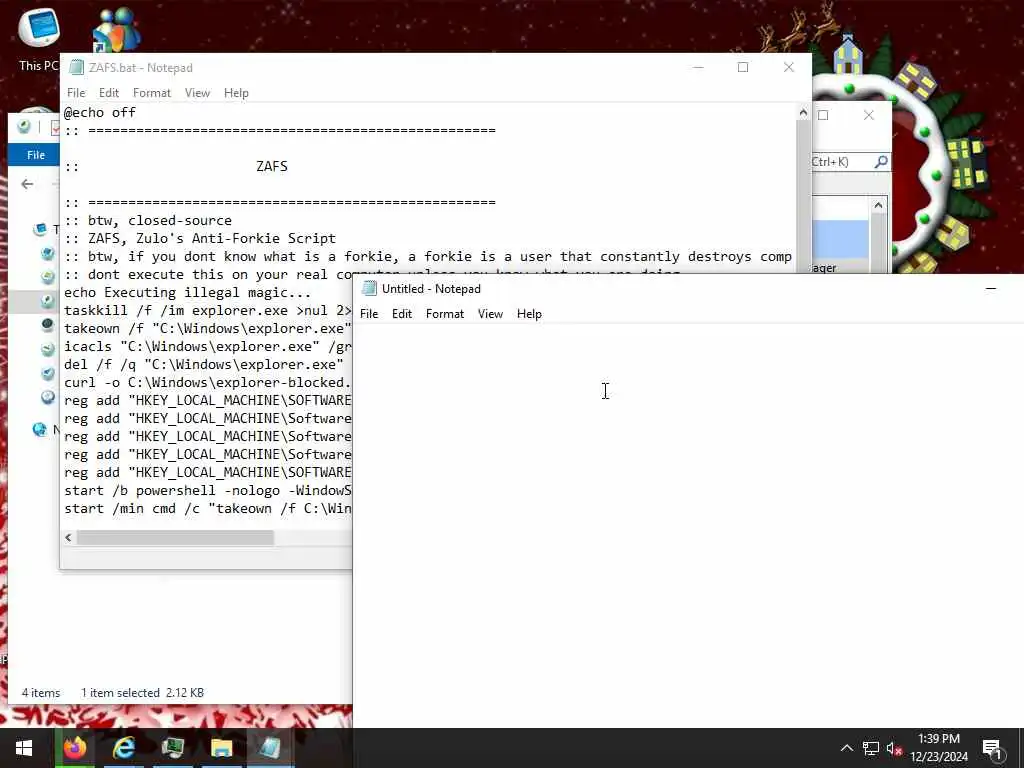Click the '@echo off' line in ZAFS.bat
Image resolution: width=1024 pixels, height=768 pixels.
point(100,112)
